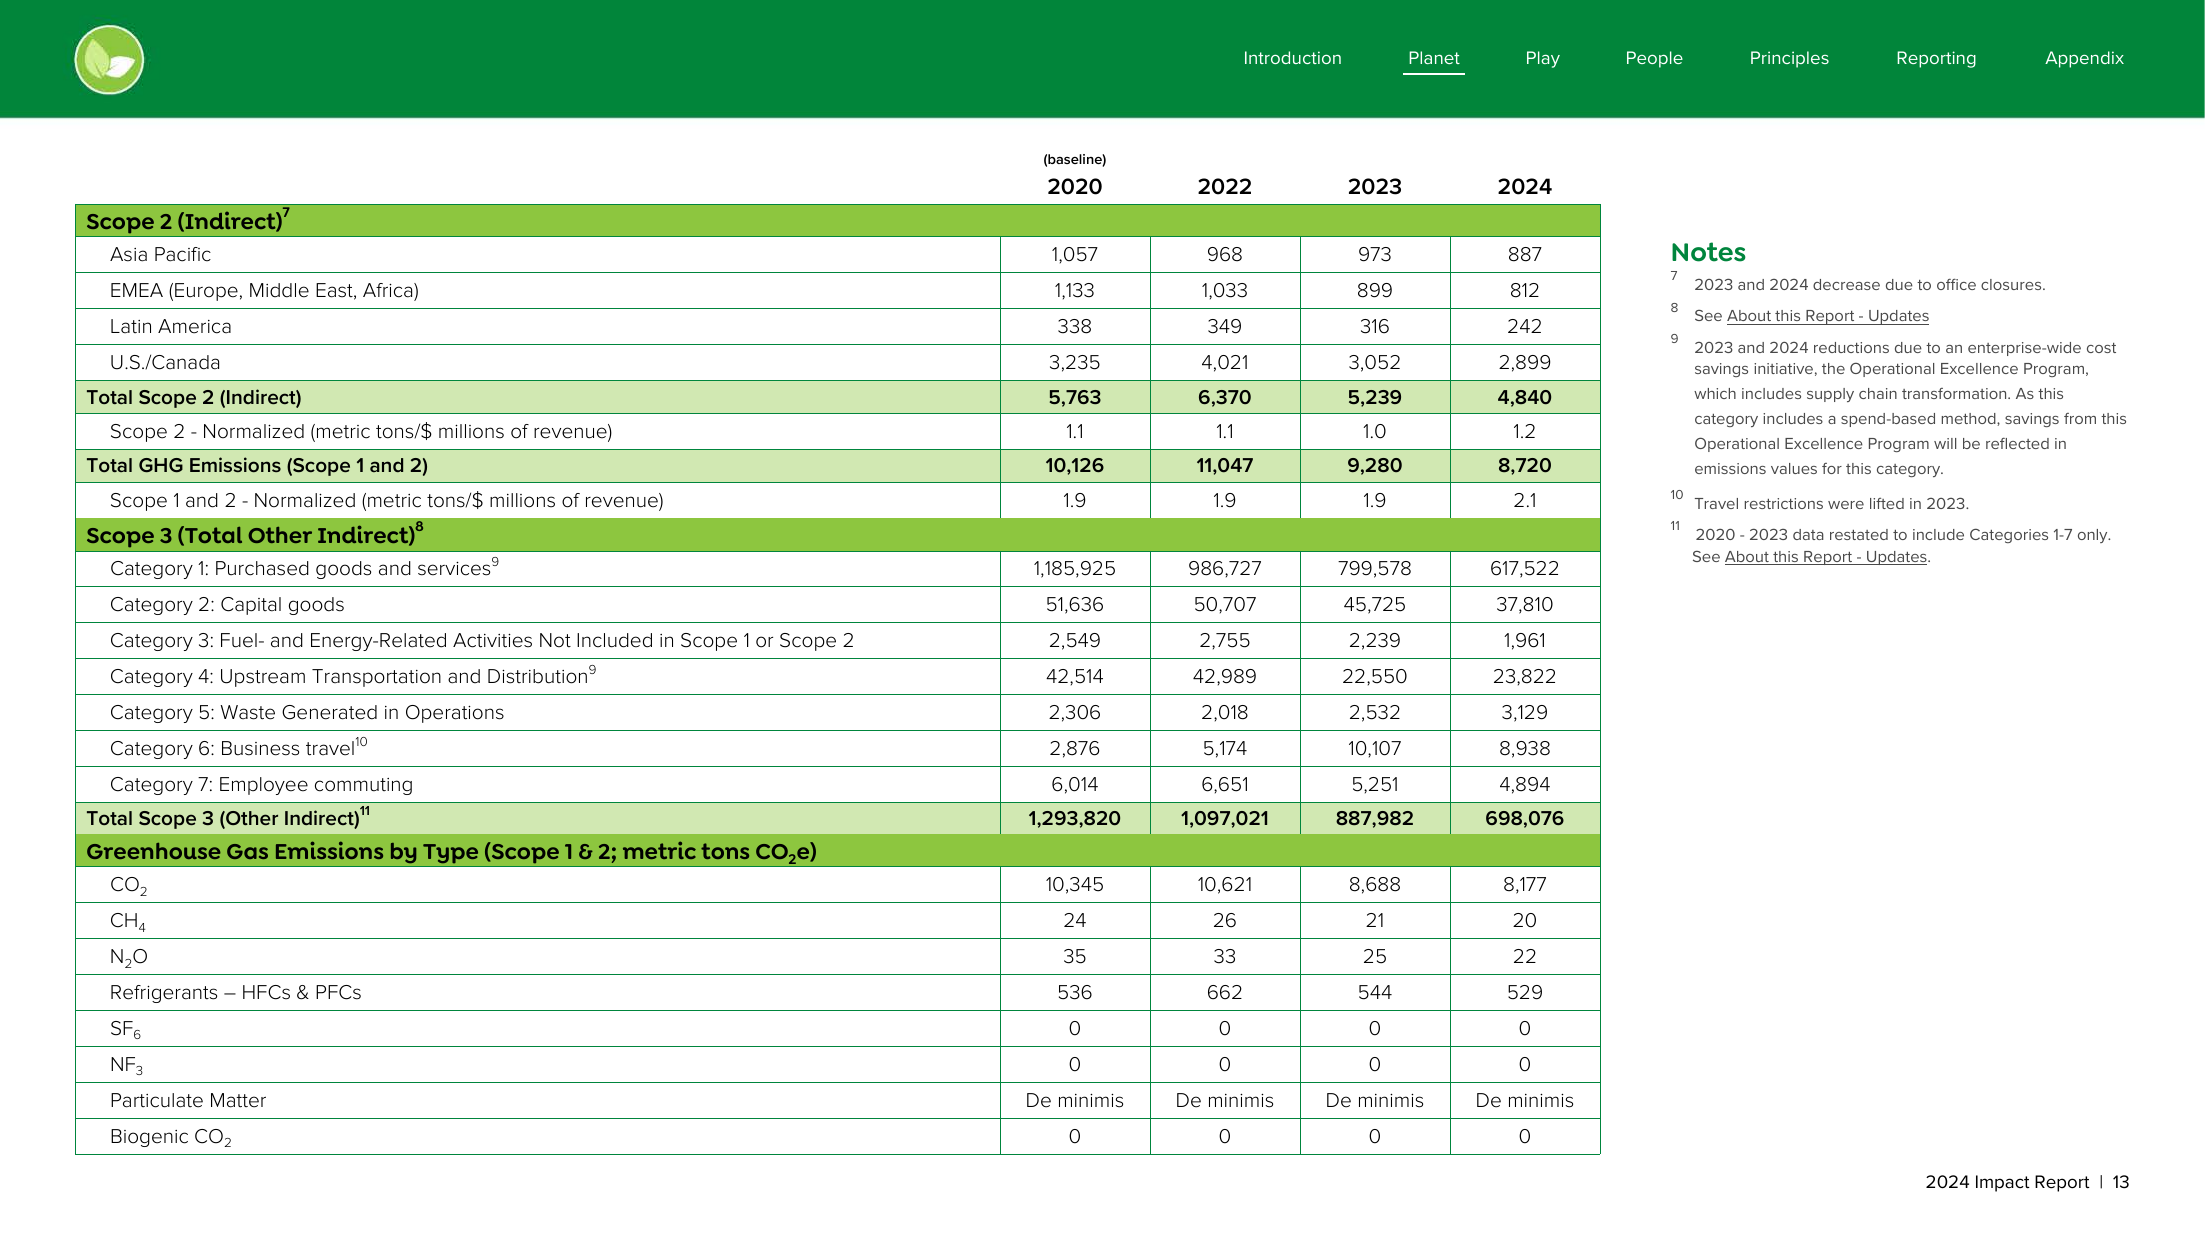Click Category 2: Capital goods label
Viewport: 2205px width, 1241px height.
[227, 605]
